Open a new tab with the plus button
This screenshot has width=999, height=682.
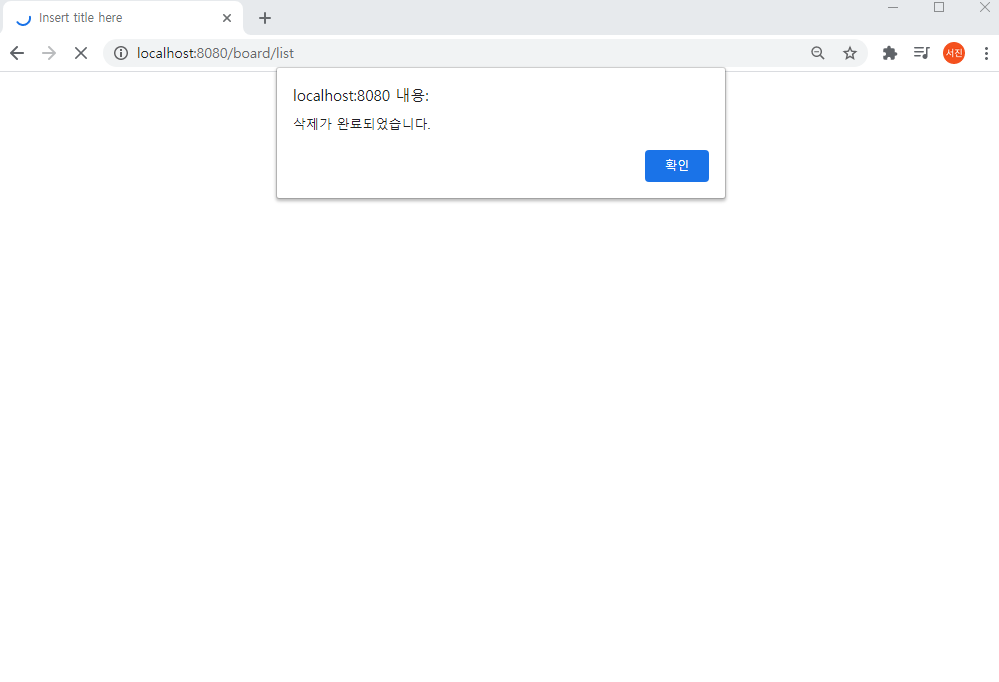[265, 18]
